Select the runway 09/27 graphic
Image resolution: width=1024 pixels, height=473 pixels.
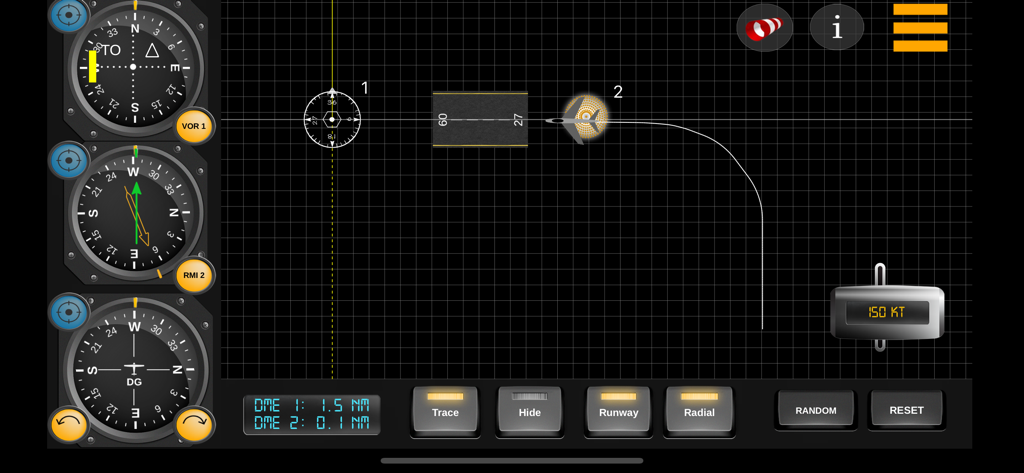point(480,120)
